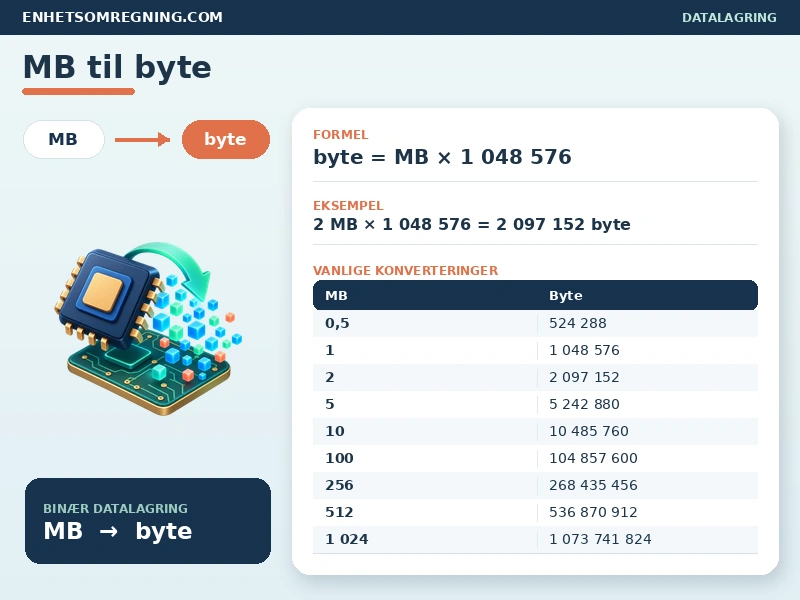Click the 'MB til byte' page heading
Viewport: 800px width, 600px height.
(x=117, y=67)
